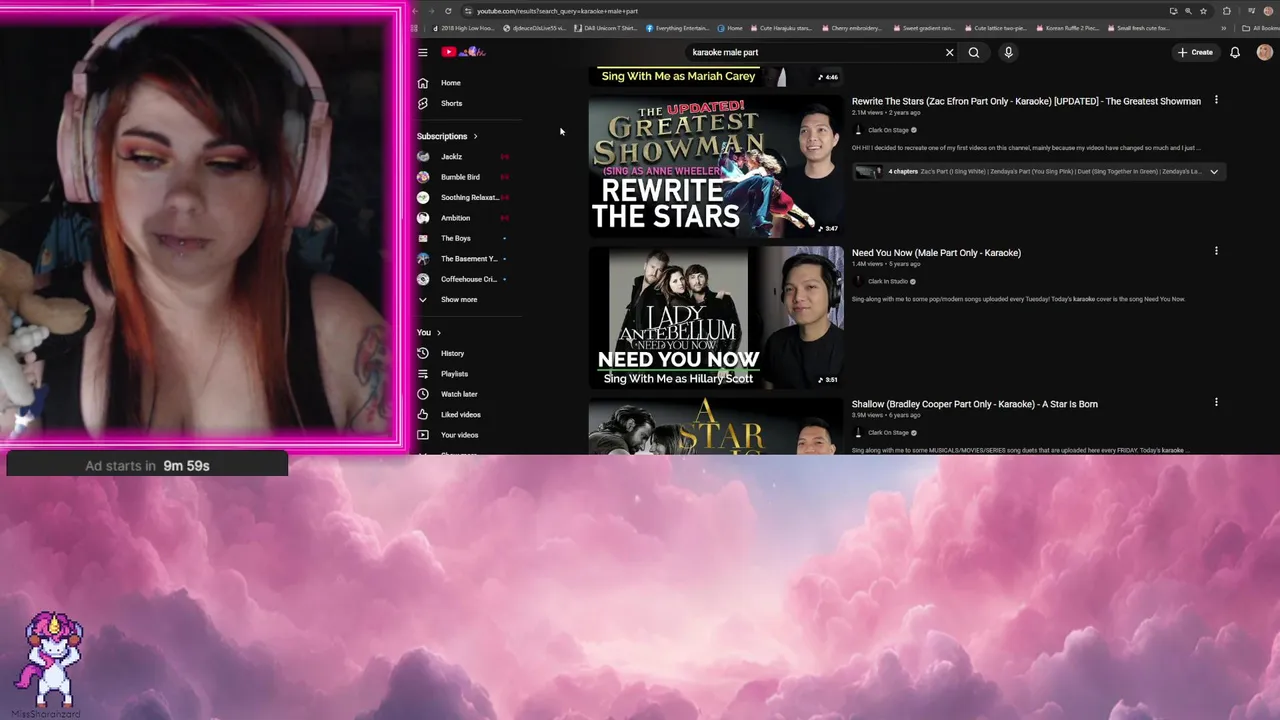Open the DAB Unicorn T Shirt bookmark
This screenshot has width=1280, height=720.
(606, 28)
